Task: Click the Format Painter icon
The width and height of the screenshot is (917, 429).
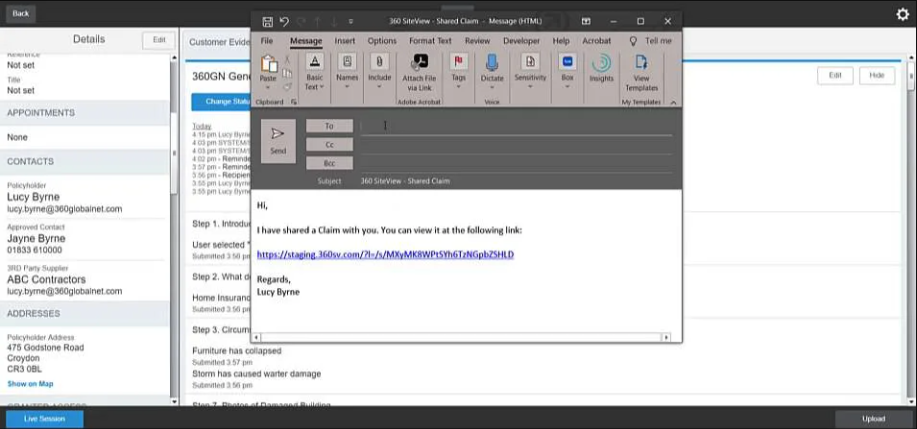Action: click(287, 87)
